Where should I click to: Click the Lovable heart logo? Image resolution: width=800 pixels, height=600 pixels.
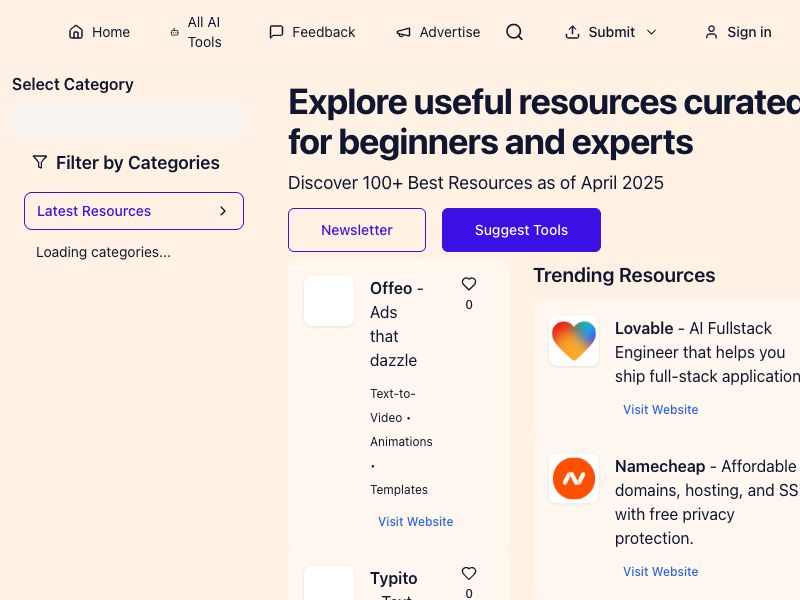tap(574, 341)
